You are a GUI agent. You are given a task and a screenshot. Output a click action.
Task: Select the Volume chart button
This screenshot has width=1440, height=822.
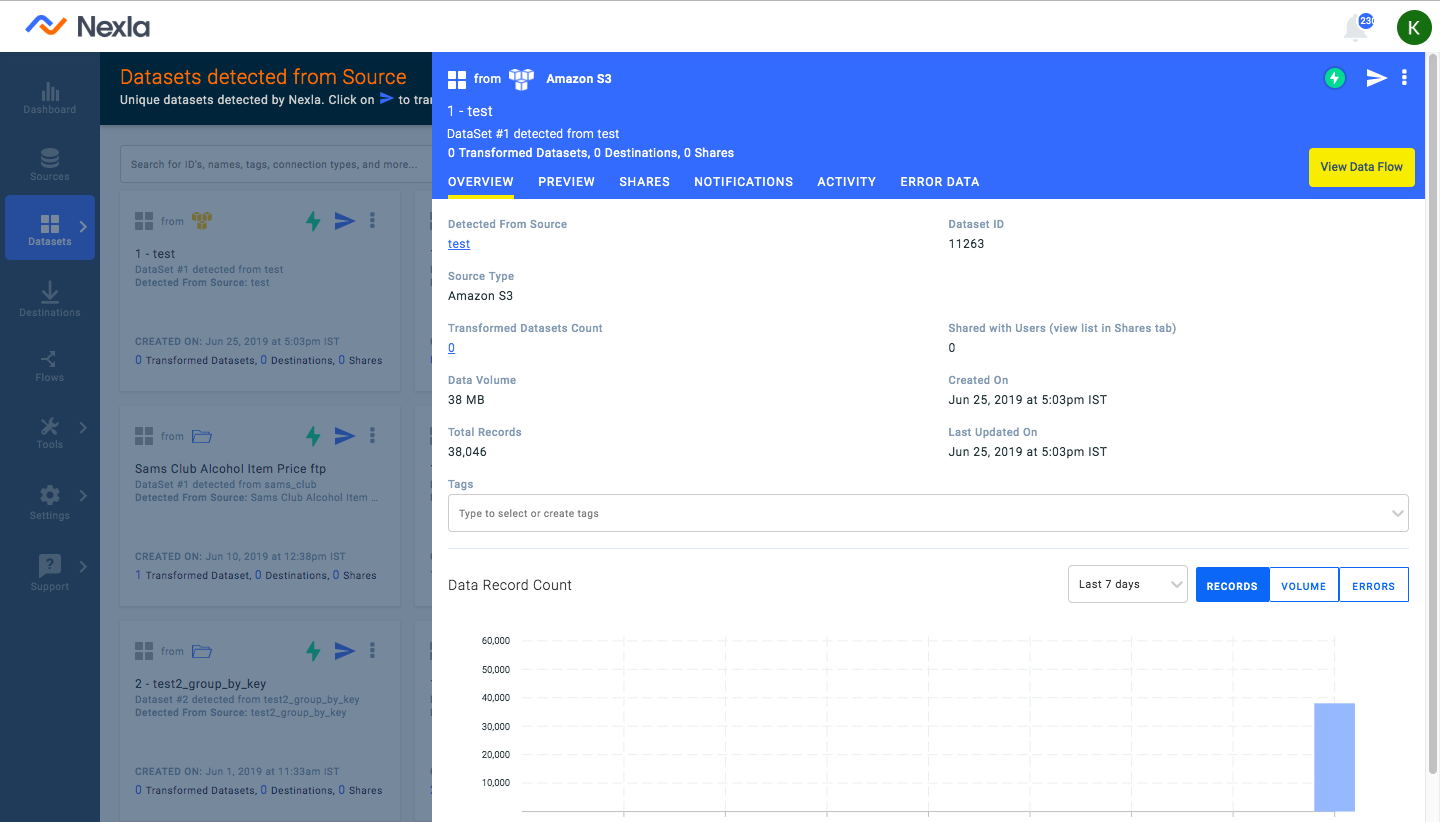1304,585
